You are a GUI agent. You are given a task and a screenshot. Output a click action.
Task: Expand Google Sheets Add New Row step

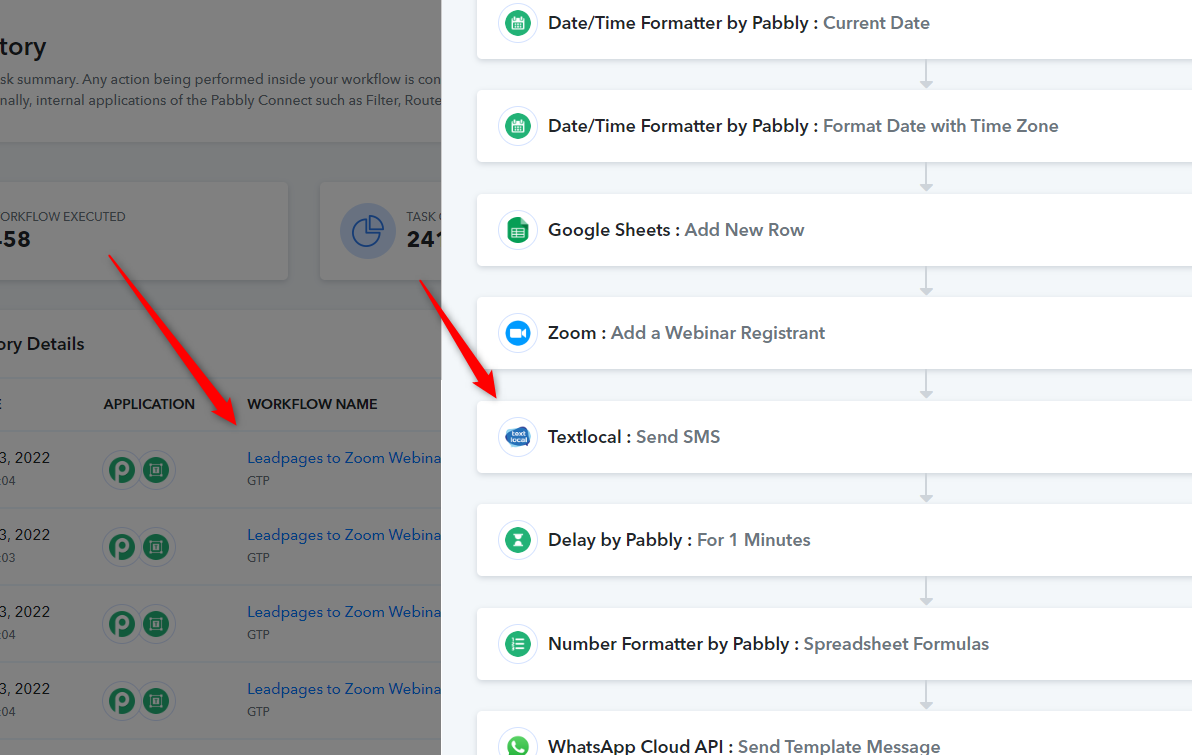coord(834,230)
